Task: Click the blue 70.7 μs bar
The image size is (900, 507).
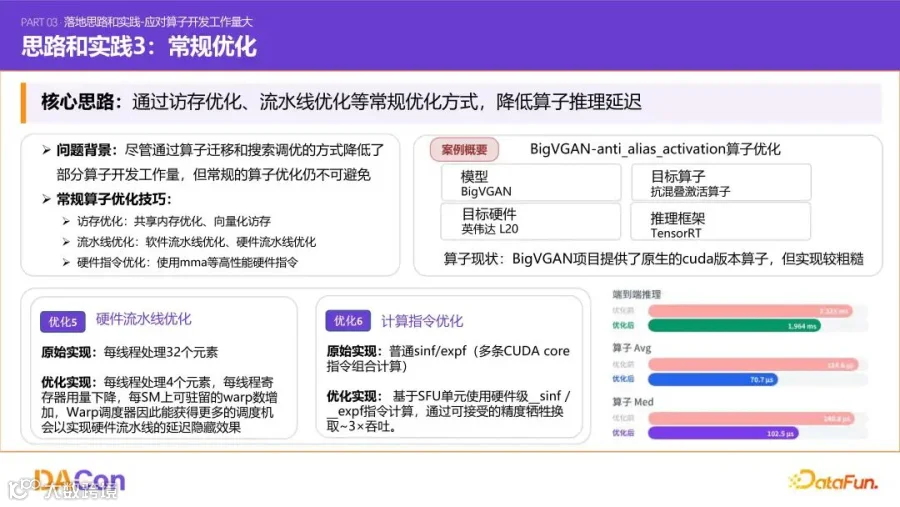Action: click(x=713, y=380)
